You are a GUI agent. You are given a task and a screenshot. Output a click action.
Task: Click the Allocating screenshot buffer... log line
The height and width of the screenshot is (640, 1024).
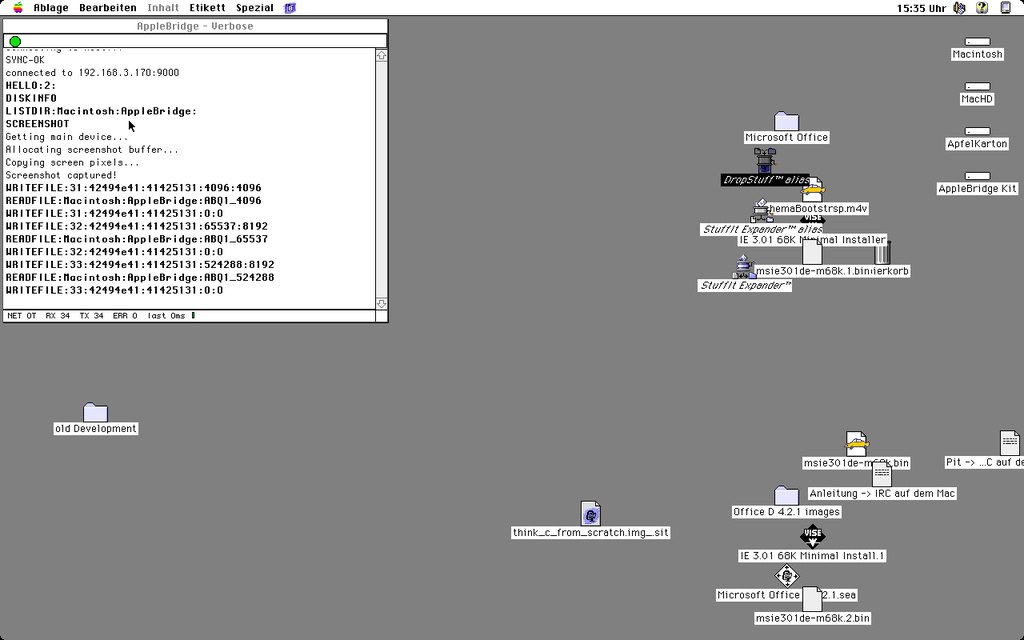(92, 150)
